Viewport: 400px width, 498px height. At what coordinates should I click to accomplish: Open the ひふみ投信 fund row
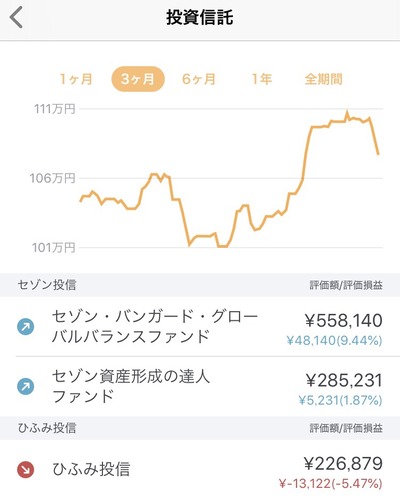point(200,469)
